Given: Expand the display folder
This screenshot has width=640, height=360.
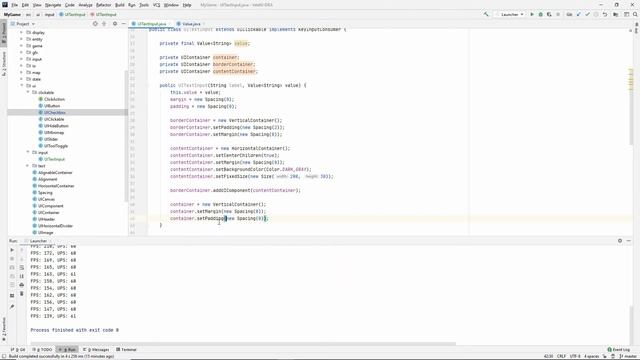Looking at the screenshot, I should point(21,32).
